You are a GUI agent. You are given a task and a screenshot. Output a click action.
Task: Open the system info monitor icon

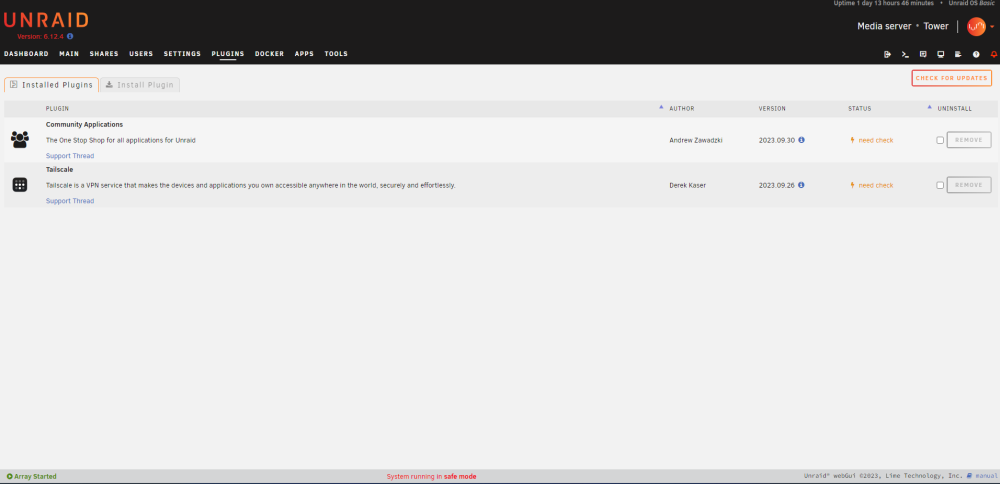tap(941, 55)
